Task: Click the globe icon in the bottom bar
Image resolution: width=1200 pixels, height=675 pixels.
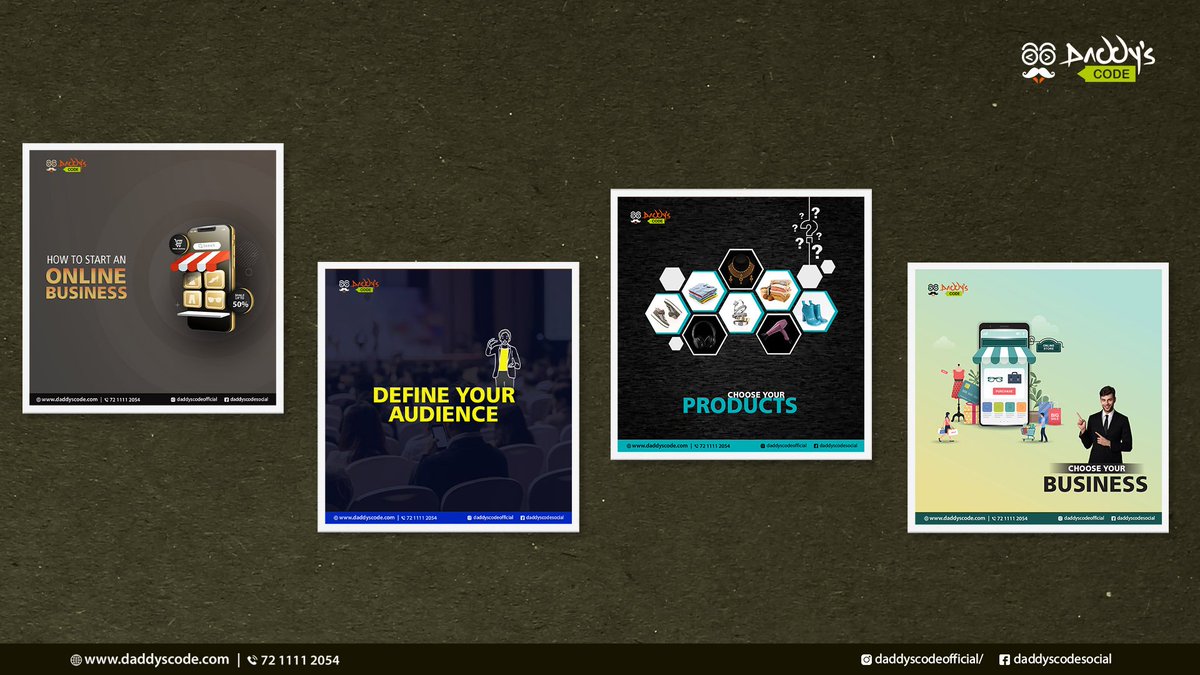Action: point(76,660)
